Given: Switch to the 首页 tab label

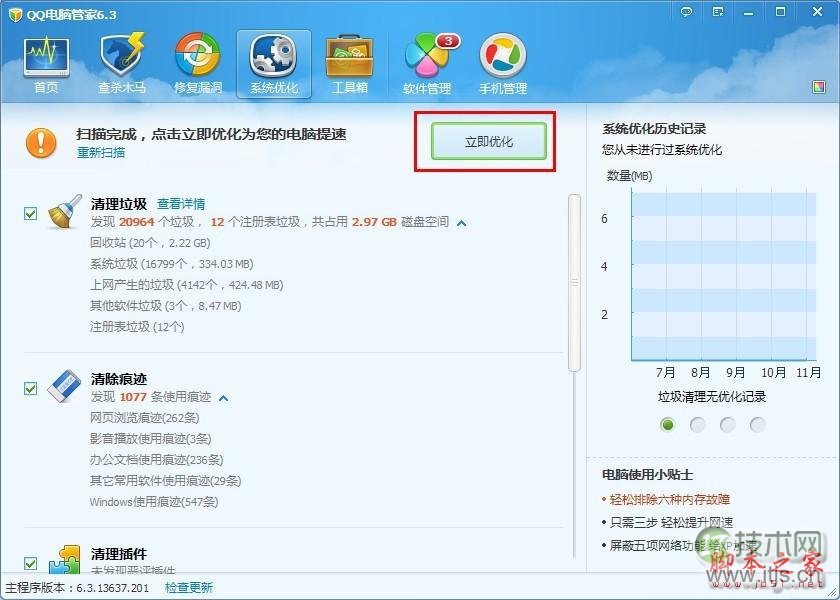Looking at the screenshot, I should point(46,87).
